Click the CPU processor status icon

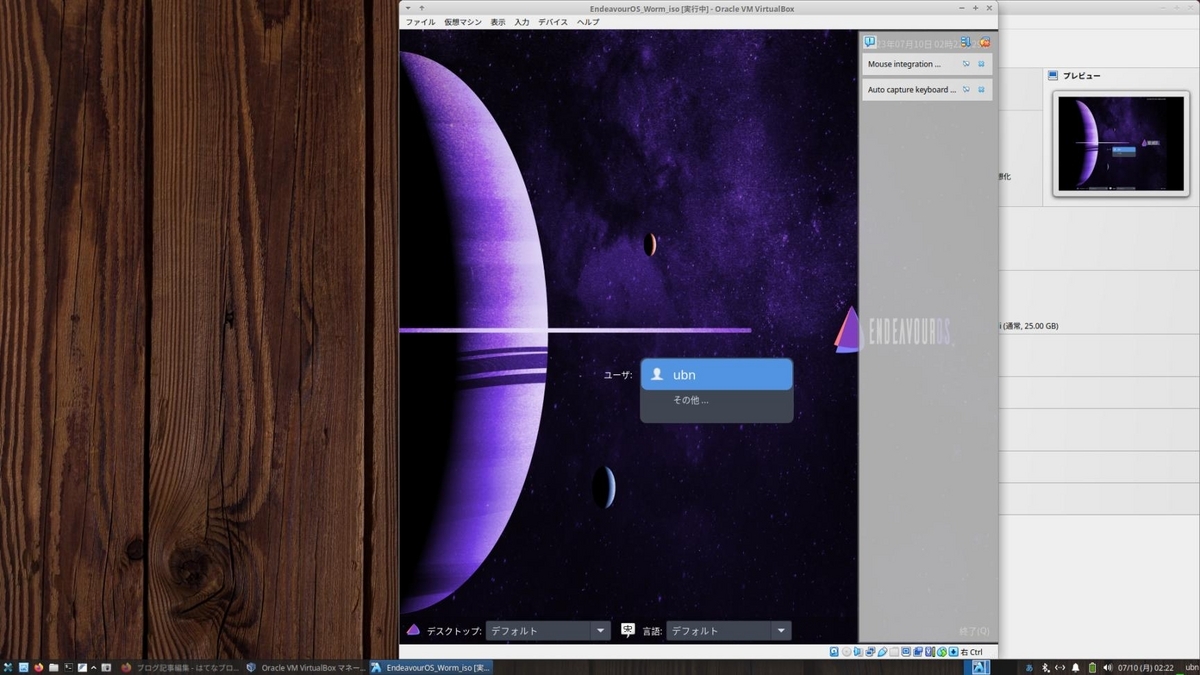[x=929, y=652]
